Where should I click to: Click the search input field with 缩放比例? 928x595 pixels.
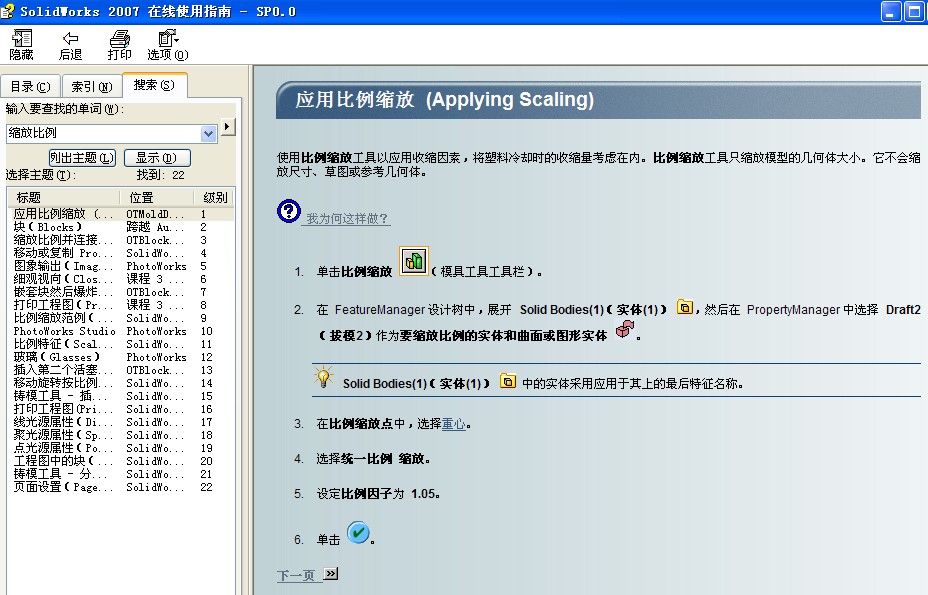point(104,134)
